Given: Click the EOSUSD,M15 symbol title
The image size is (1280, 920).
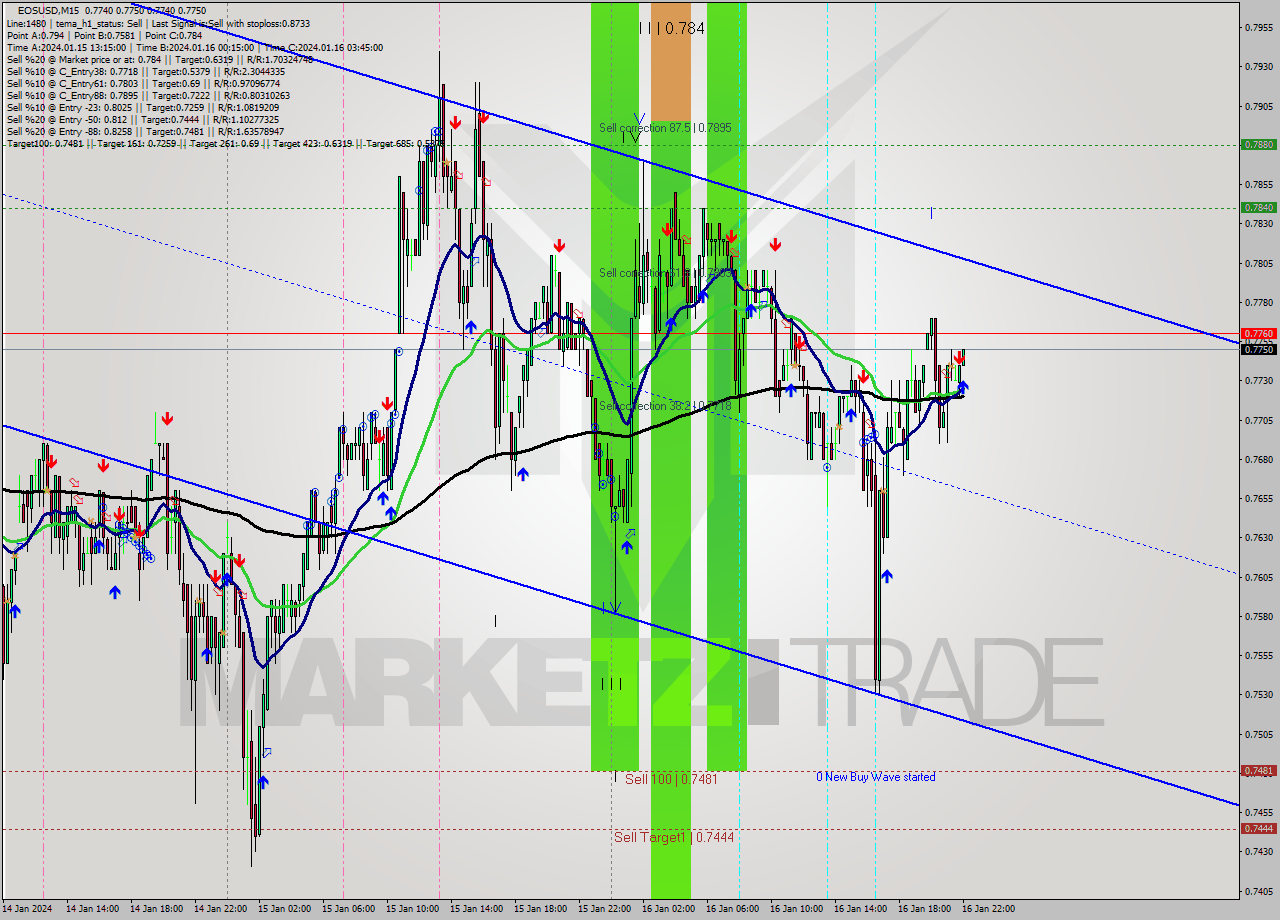Looking at the screenshot, I should pyautogui.click(x=50, y=10).
